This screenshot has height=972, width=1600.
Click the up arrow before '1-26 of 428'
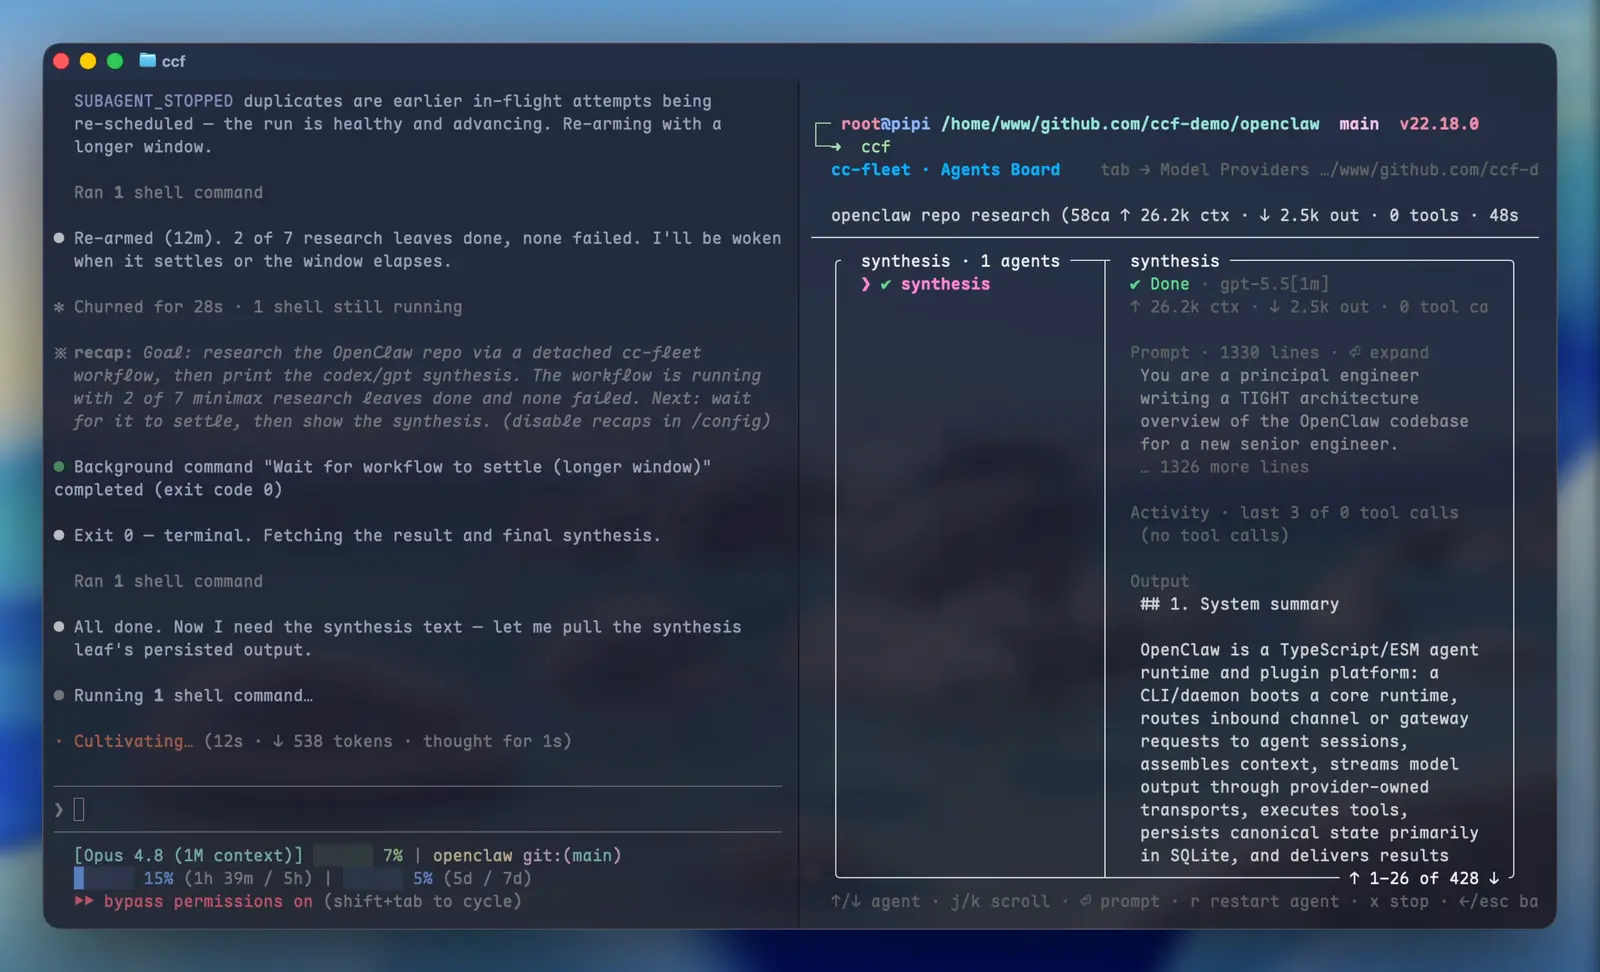(1354, 878)
